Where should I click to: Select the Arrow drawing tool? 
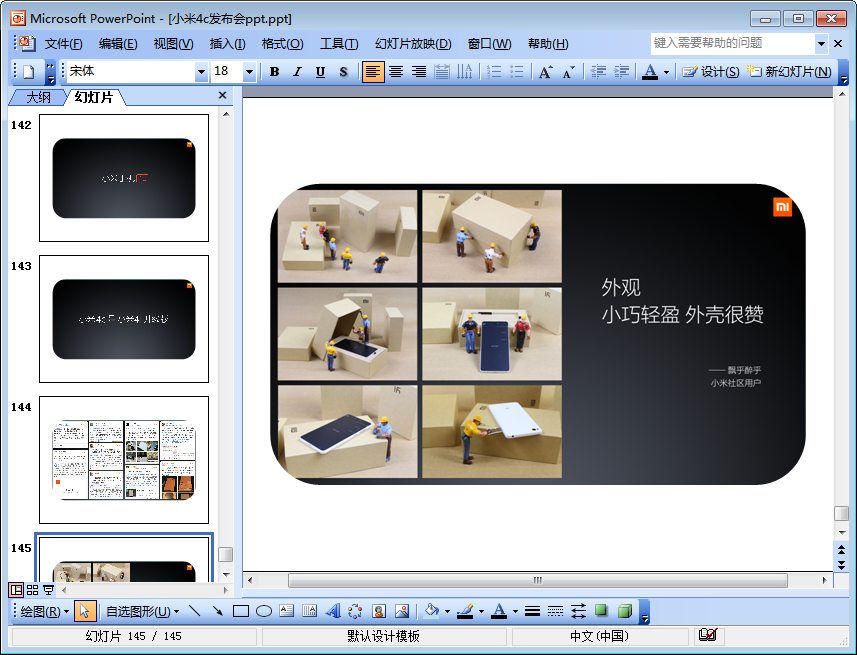tap(218, 611)
